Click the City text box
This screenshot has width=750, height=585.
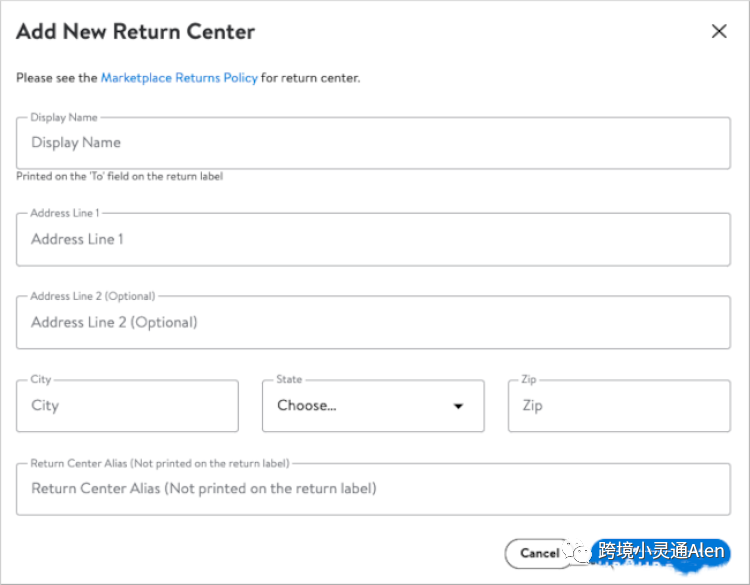tap(127, 406)
